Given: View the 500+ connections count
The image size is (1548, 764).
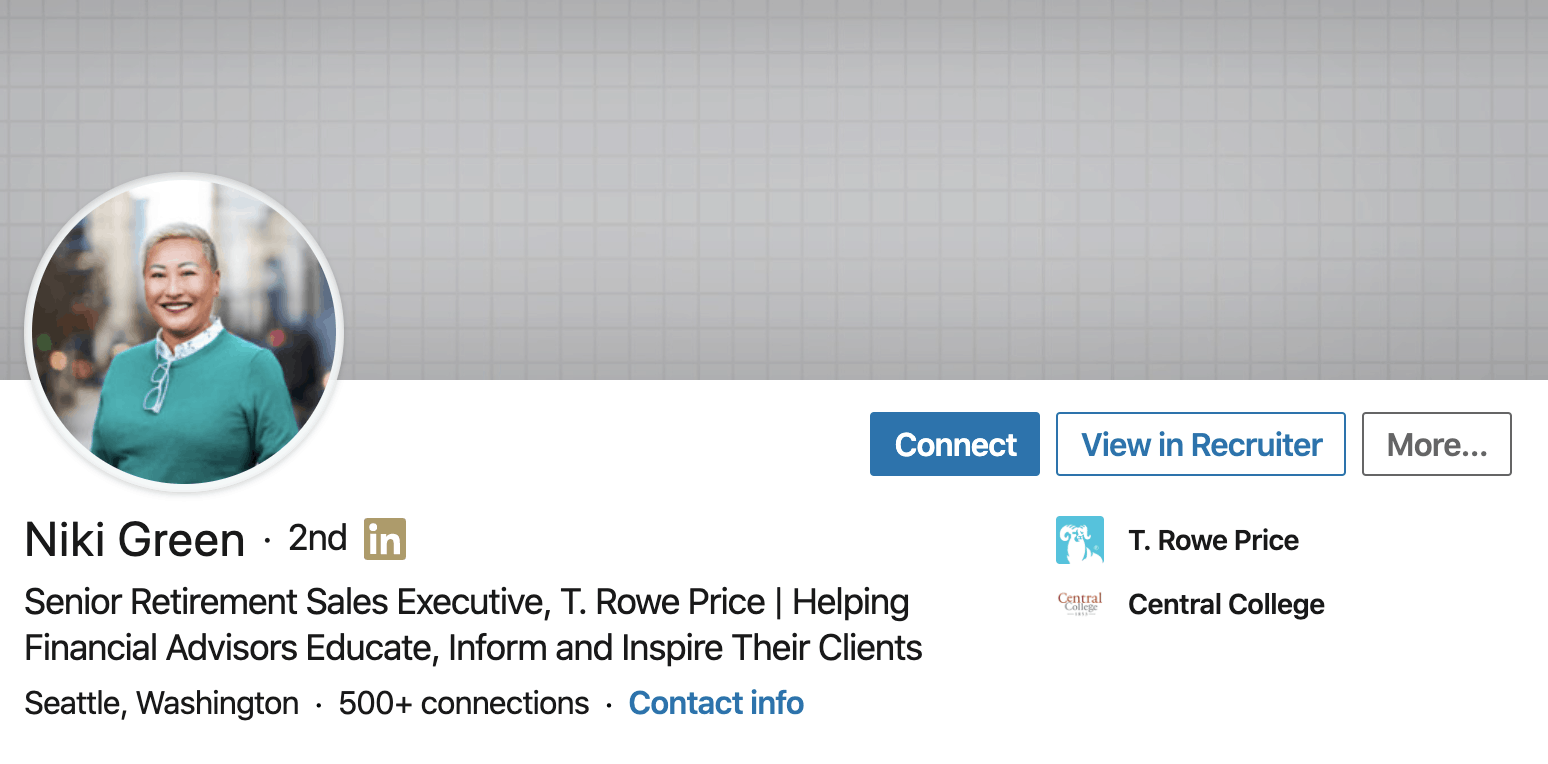Looking at the screenshot, I should tap(464, 703).
